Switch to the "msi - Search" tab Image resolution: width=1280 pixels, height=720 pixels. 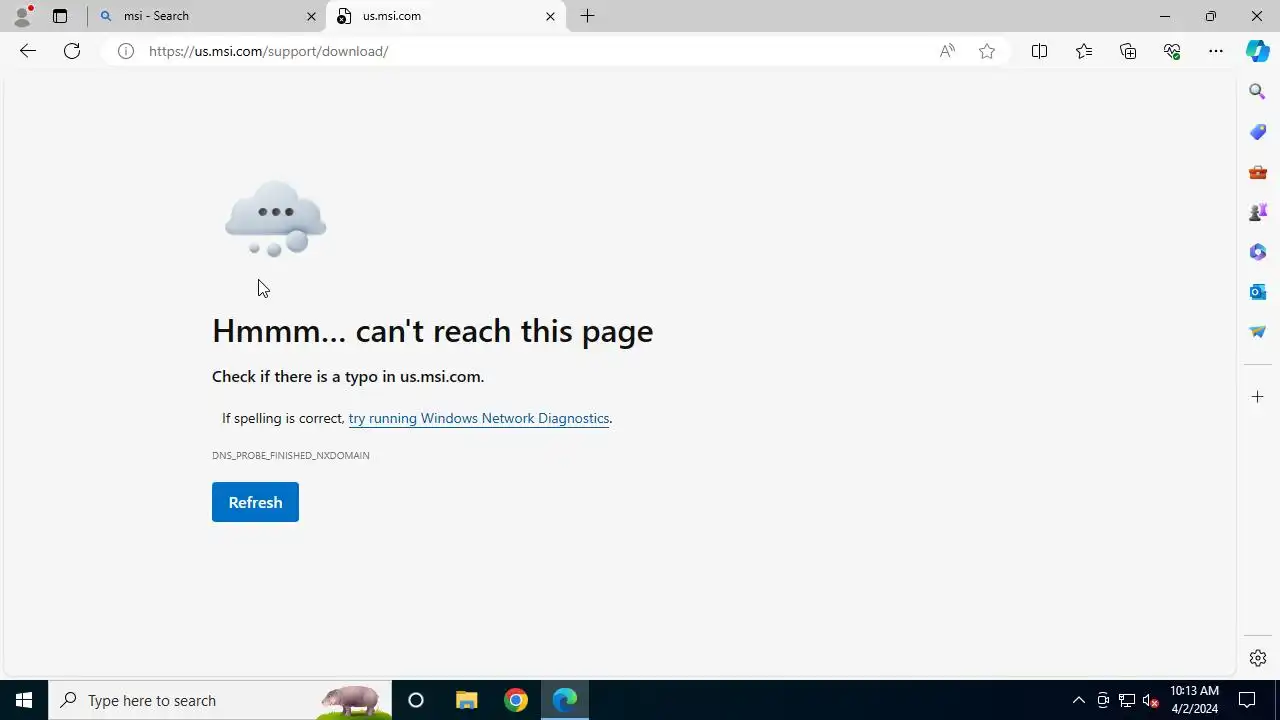[207, 16]
